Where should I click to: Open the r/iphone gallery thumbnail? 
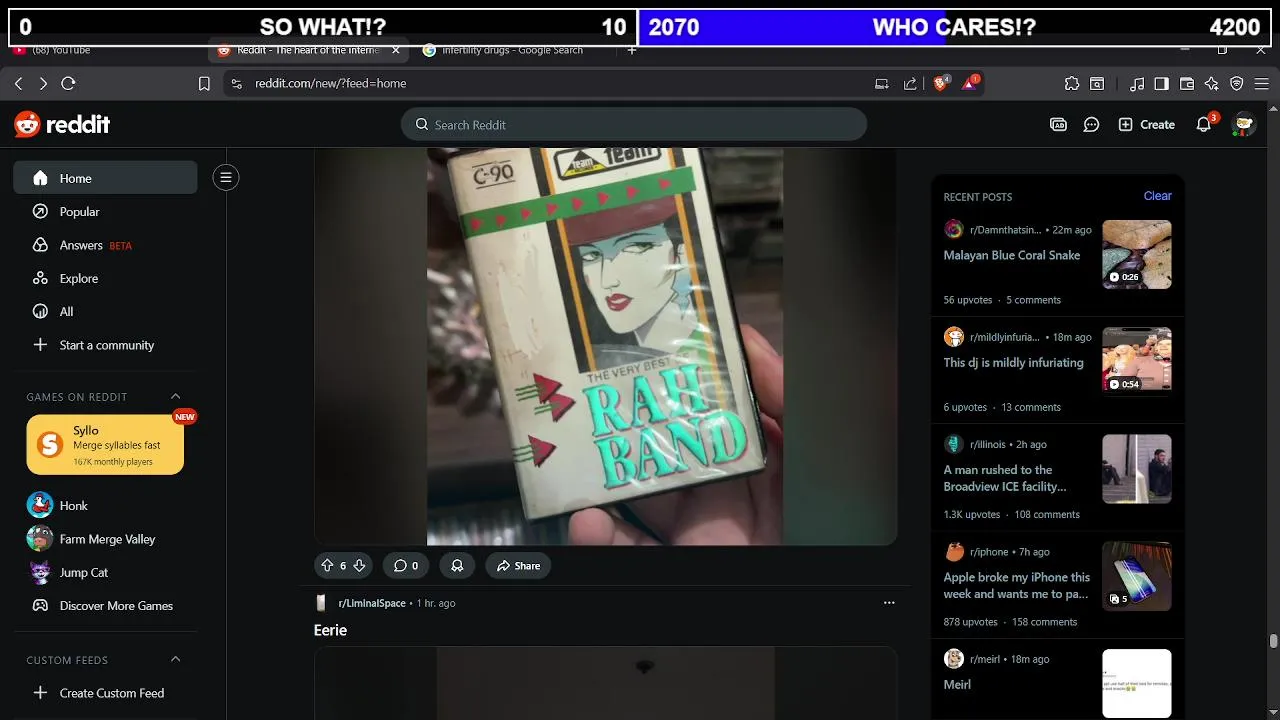click(1137, 576)
